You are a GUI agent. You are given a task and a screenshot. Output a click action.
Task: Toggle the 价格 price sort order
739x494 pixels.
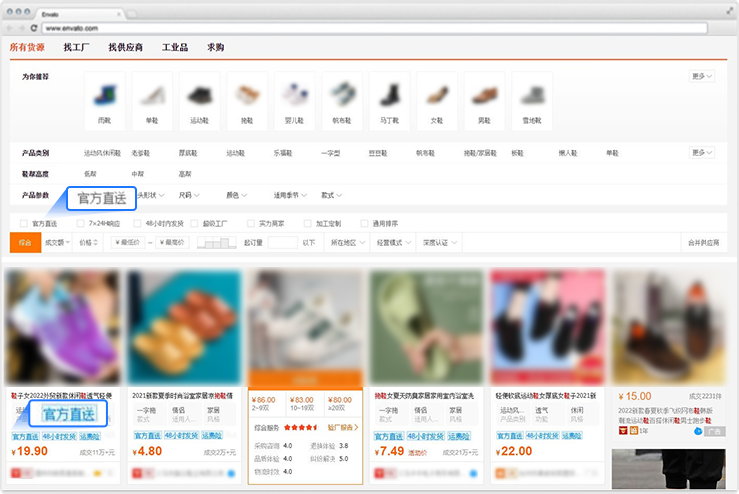[88, 243]
